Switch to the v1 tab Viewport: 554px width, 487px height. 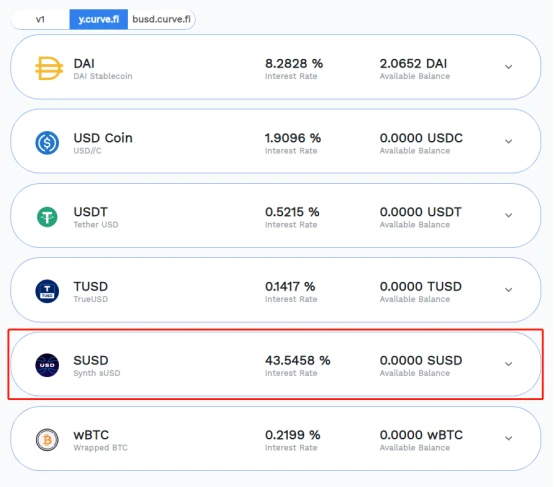pos(40,19)
